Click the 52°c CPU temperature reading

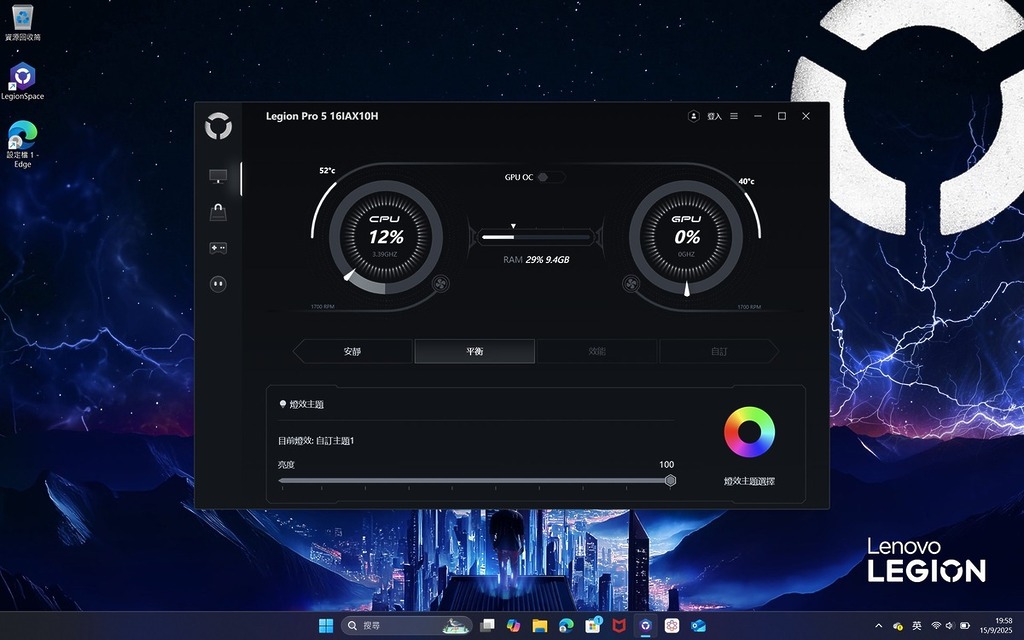click(x=327, y=170)
